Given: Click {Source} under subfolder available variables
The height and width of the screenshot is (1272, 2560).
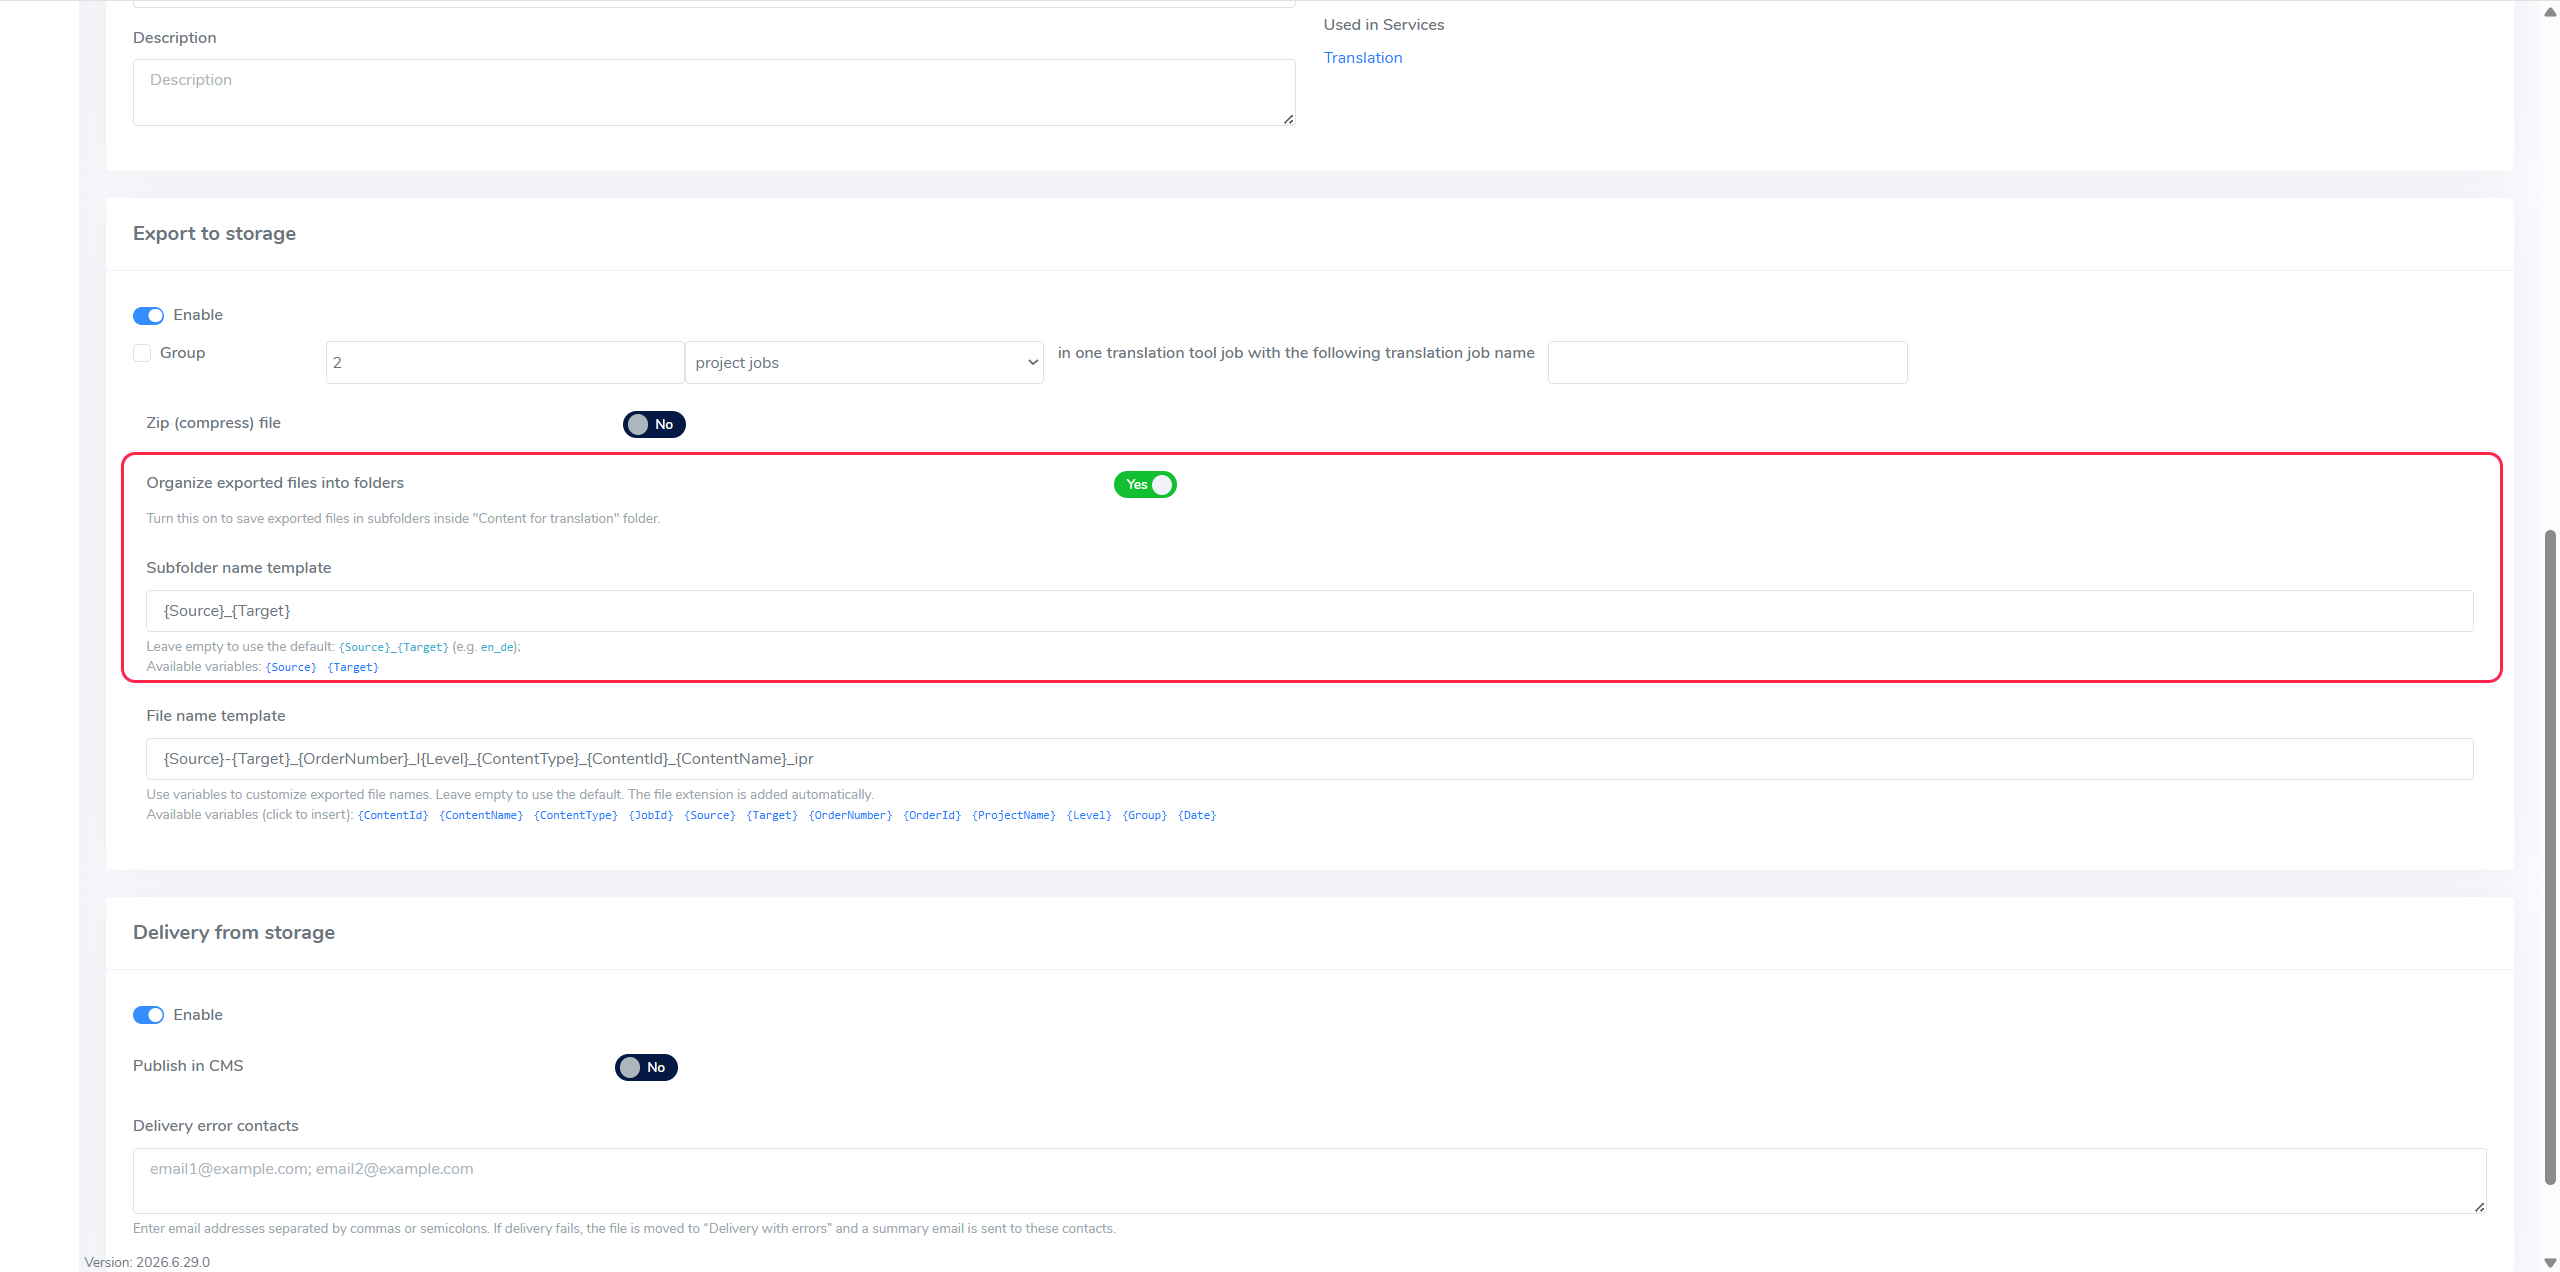Looking at the screenshot, I should click(x=291, y=668).
